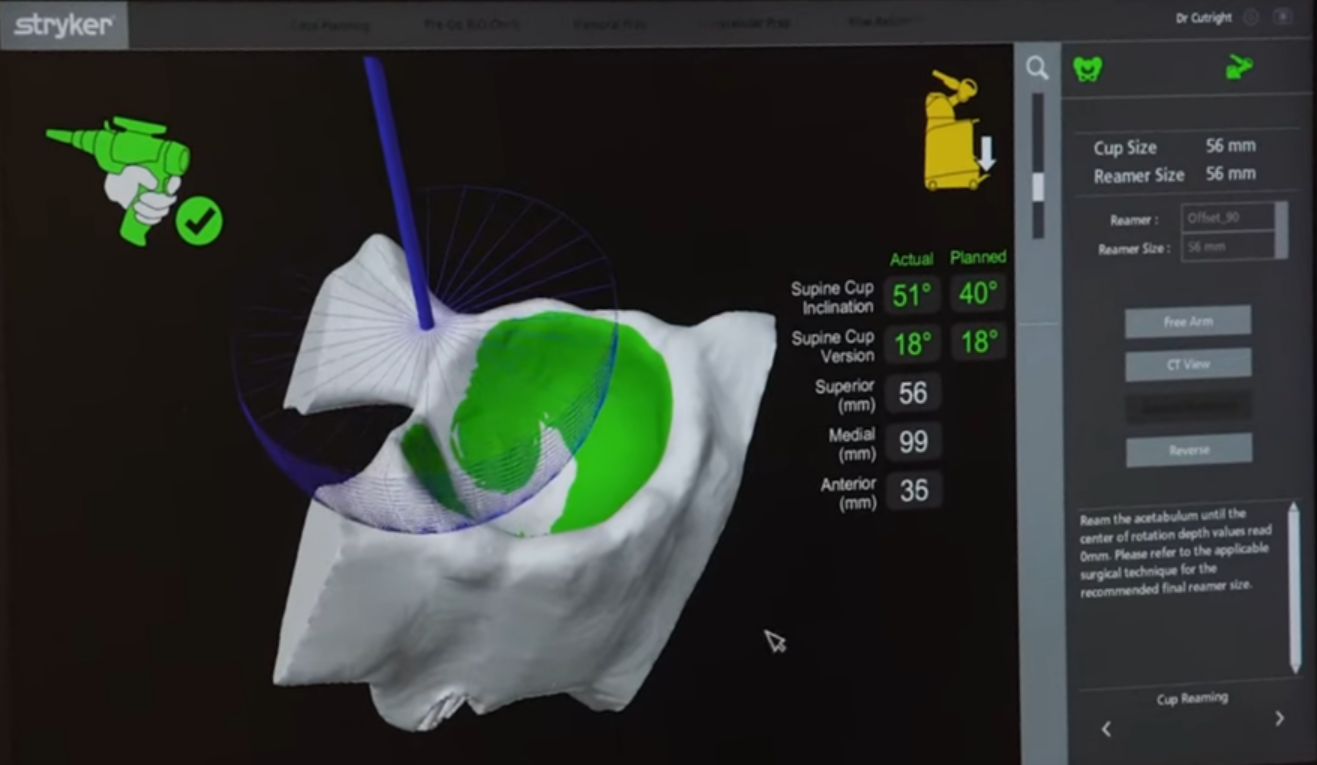Viewport: 1317px width, 765px height.
Task: Click the magnifying glass zoom icon
Action: click(1037, 68)
